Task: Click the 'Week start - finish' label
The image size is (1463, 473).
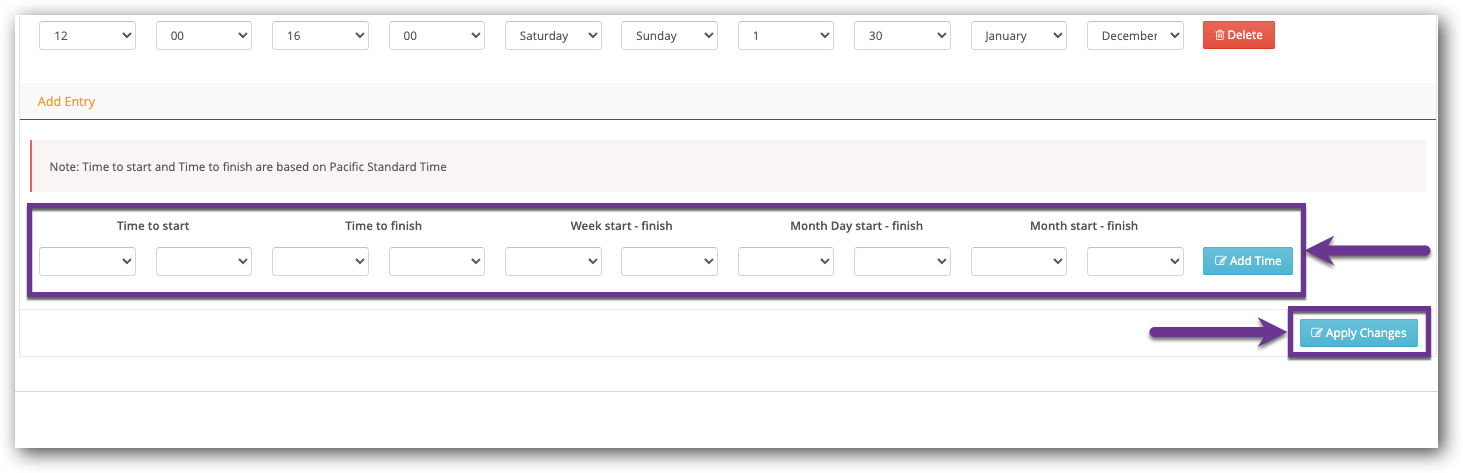Action: click(621, 226)
